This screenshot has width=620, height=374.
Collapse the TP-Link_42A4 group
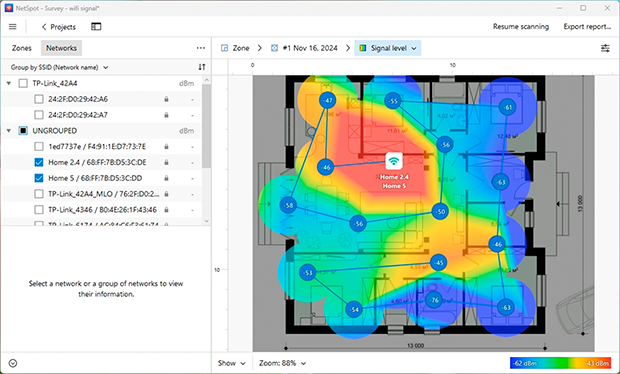pyautogui.click(x=9, y=83)
